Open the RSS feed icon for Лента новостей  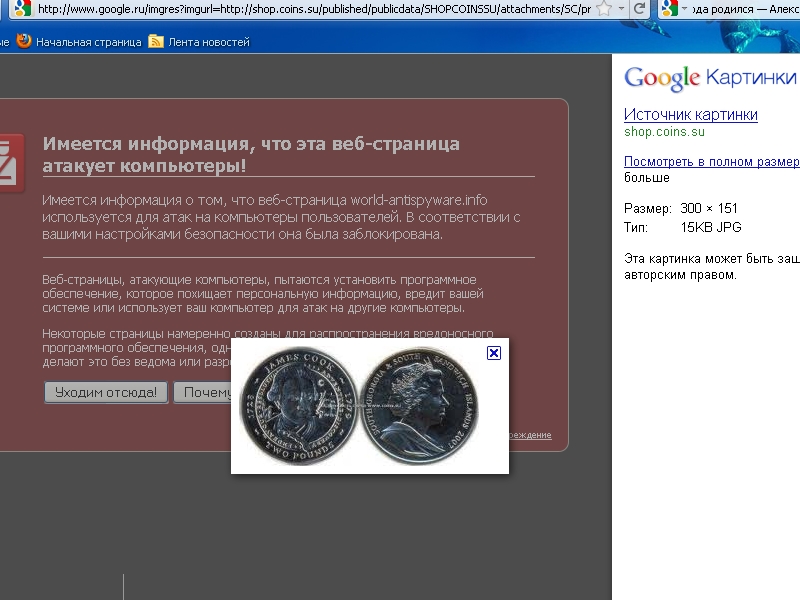click(x=156, y=41)
